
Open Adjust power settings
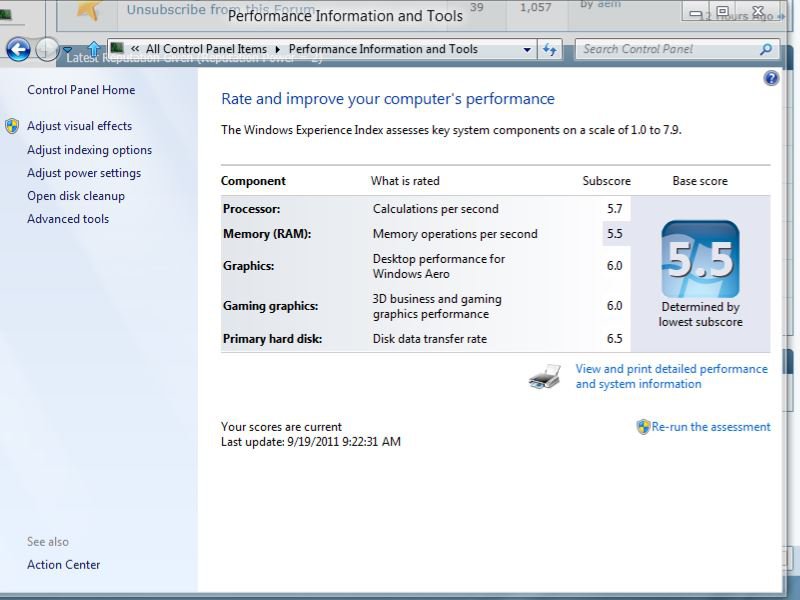pos(84,173)
